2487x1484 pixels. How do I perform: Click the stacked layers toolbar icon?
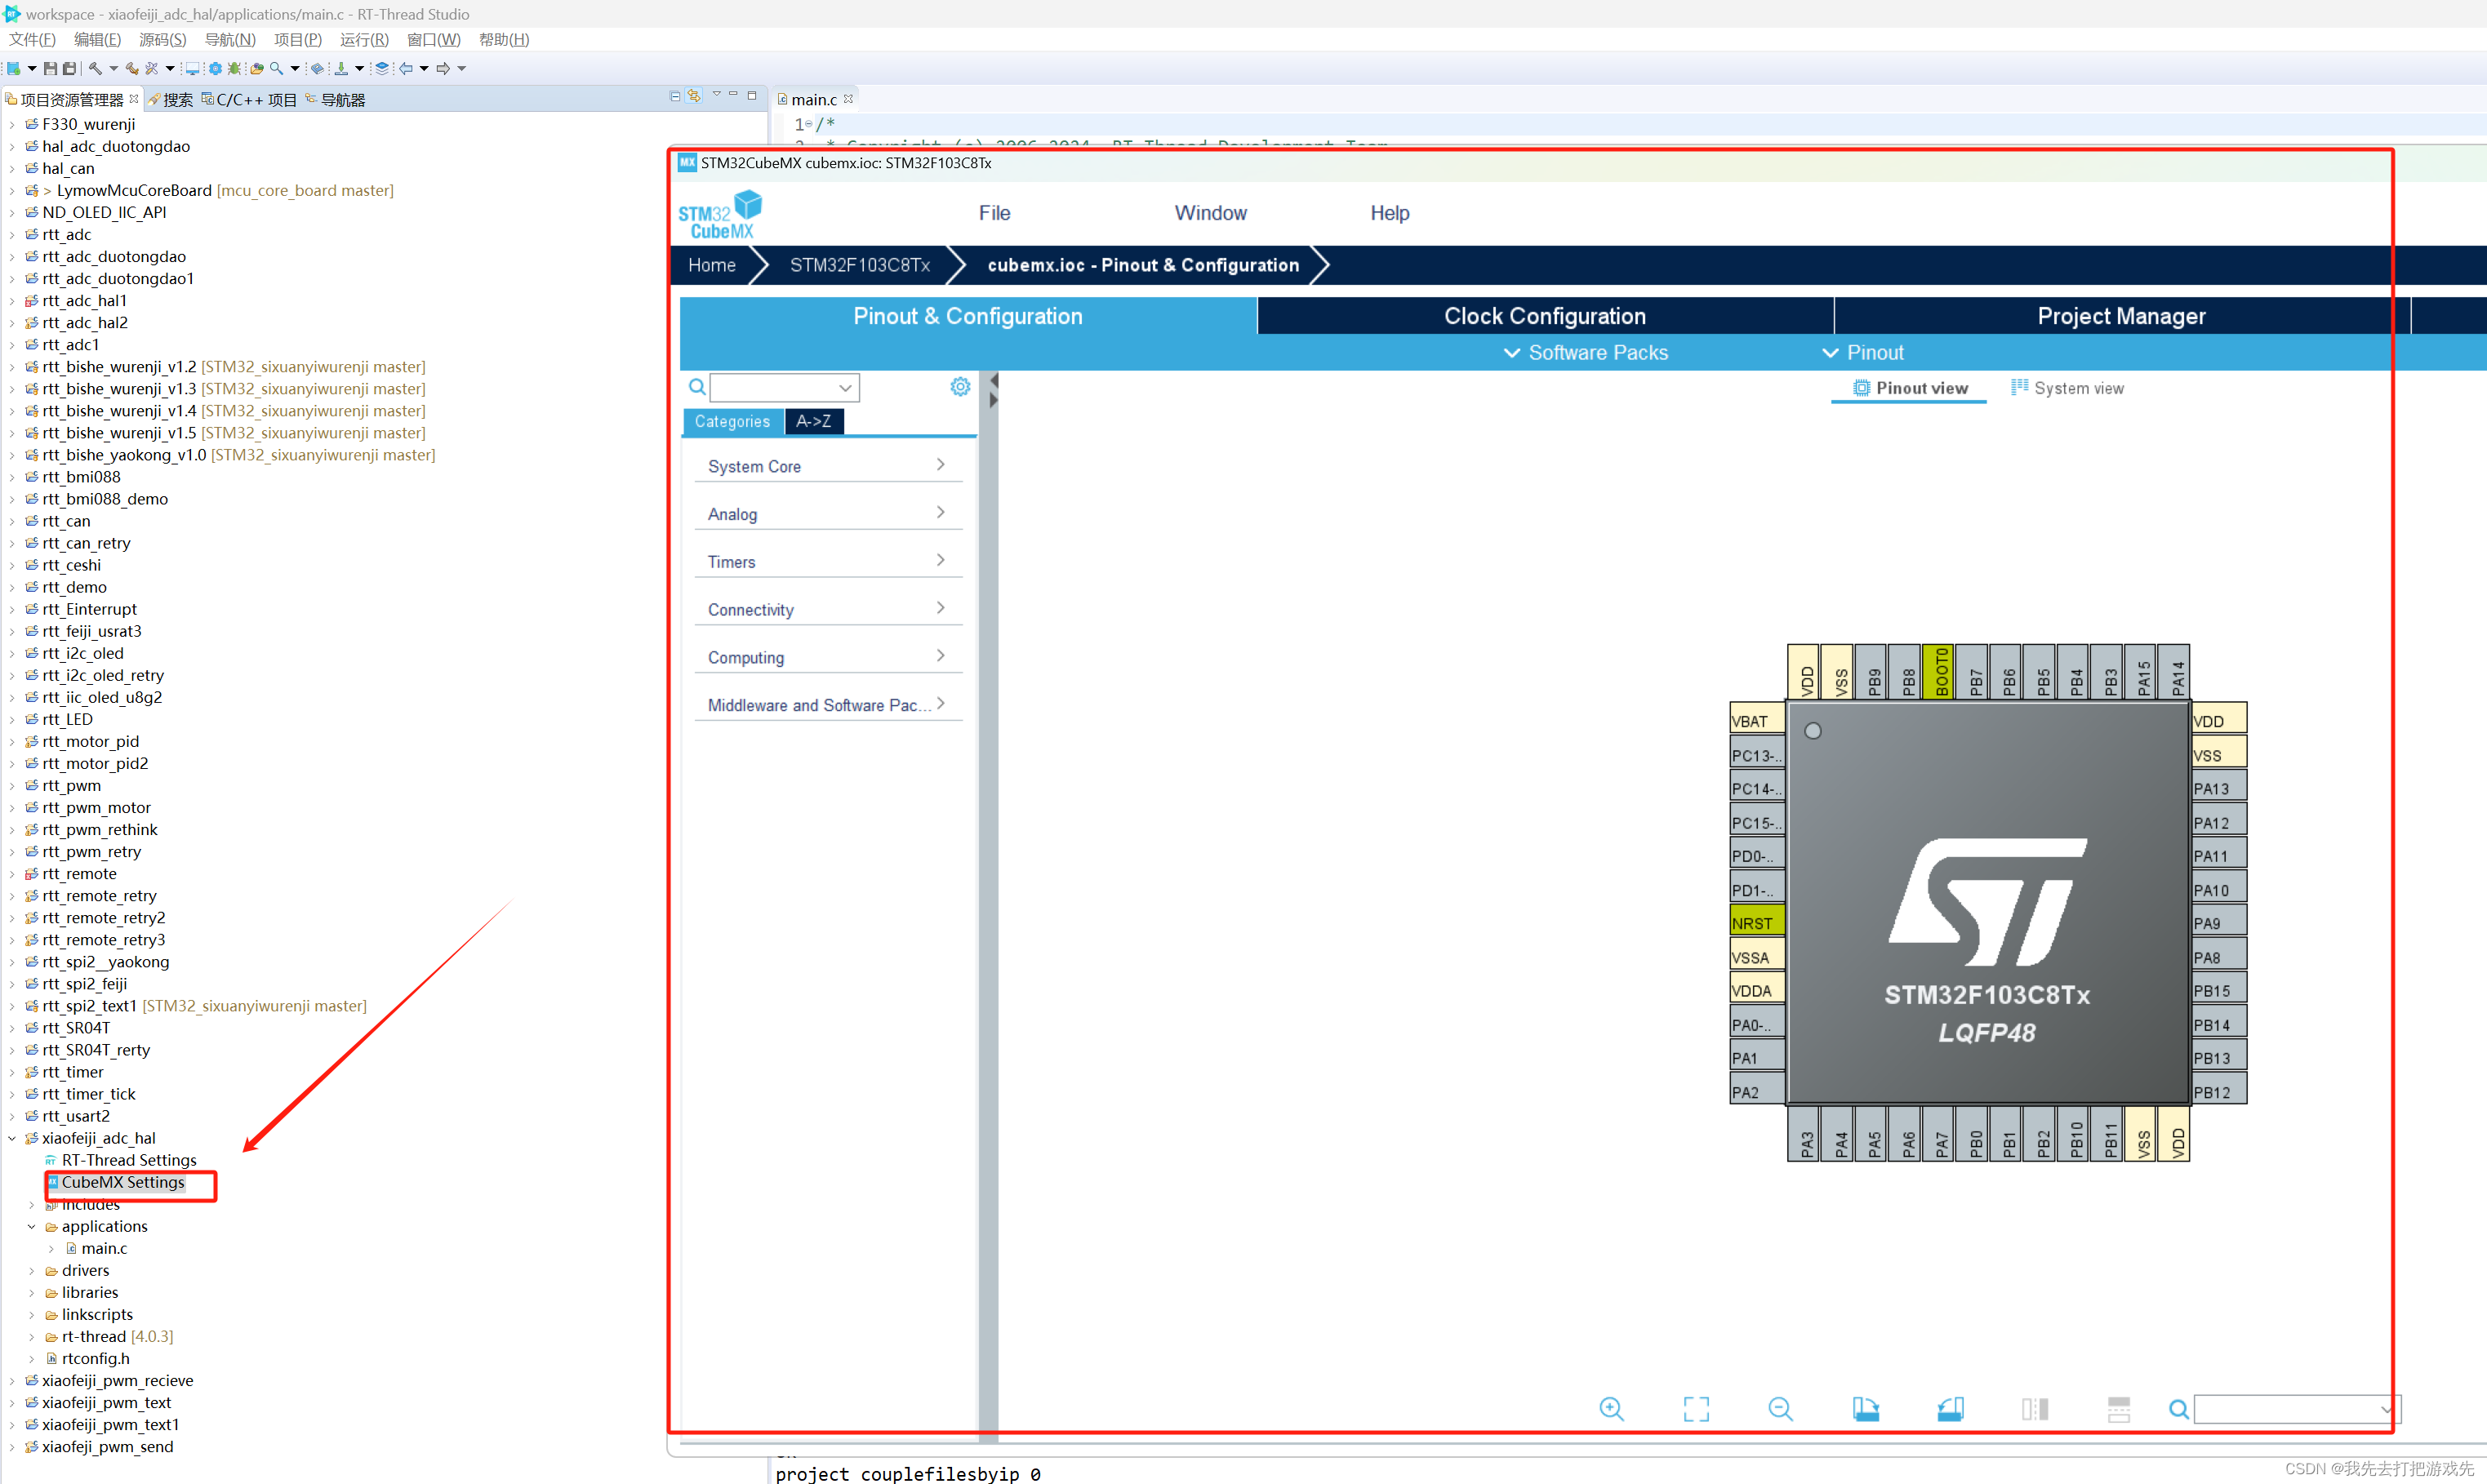382,68
